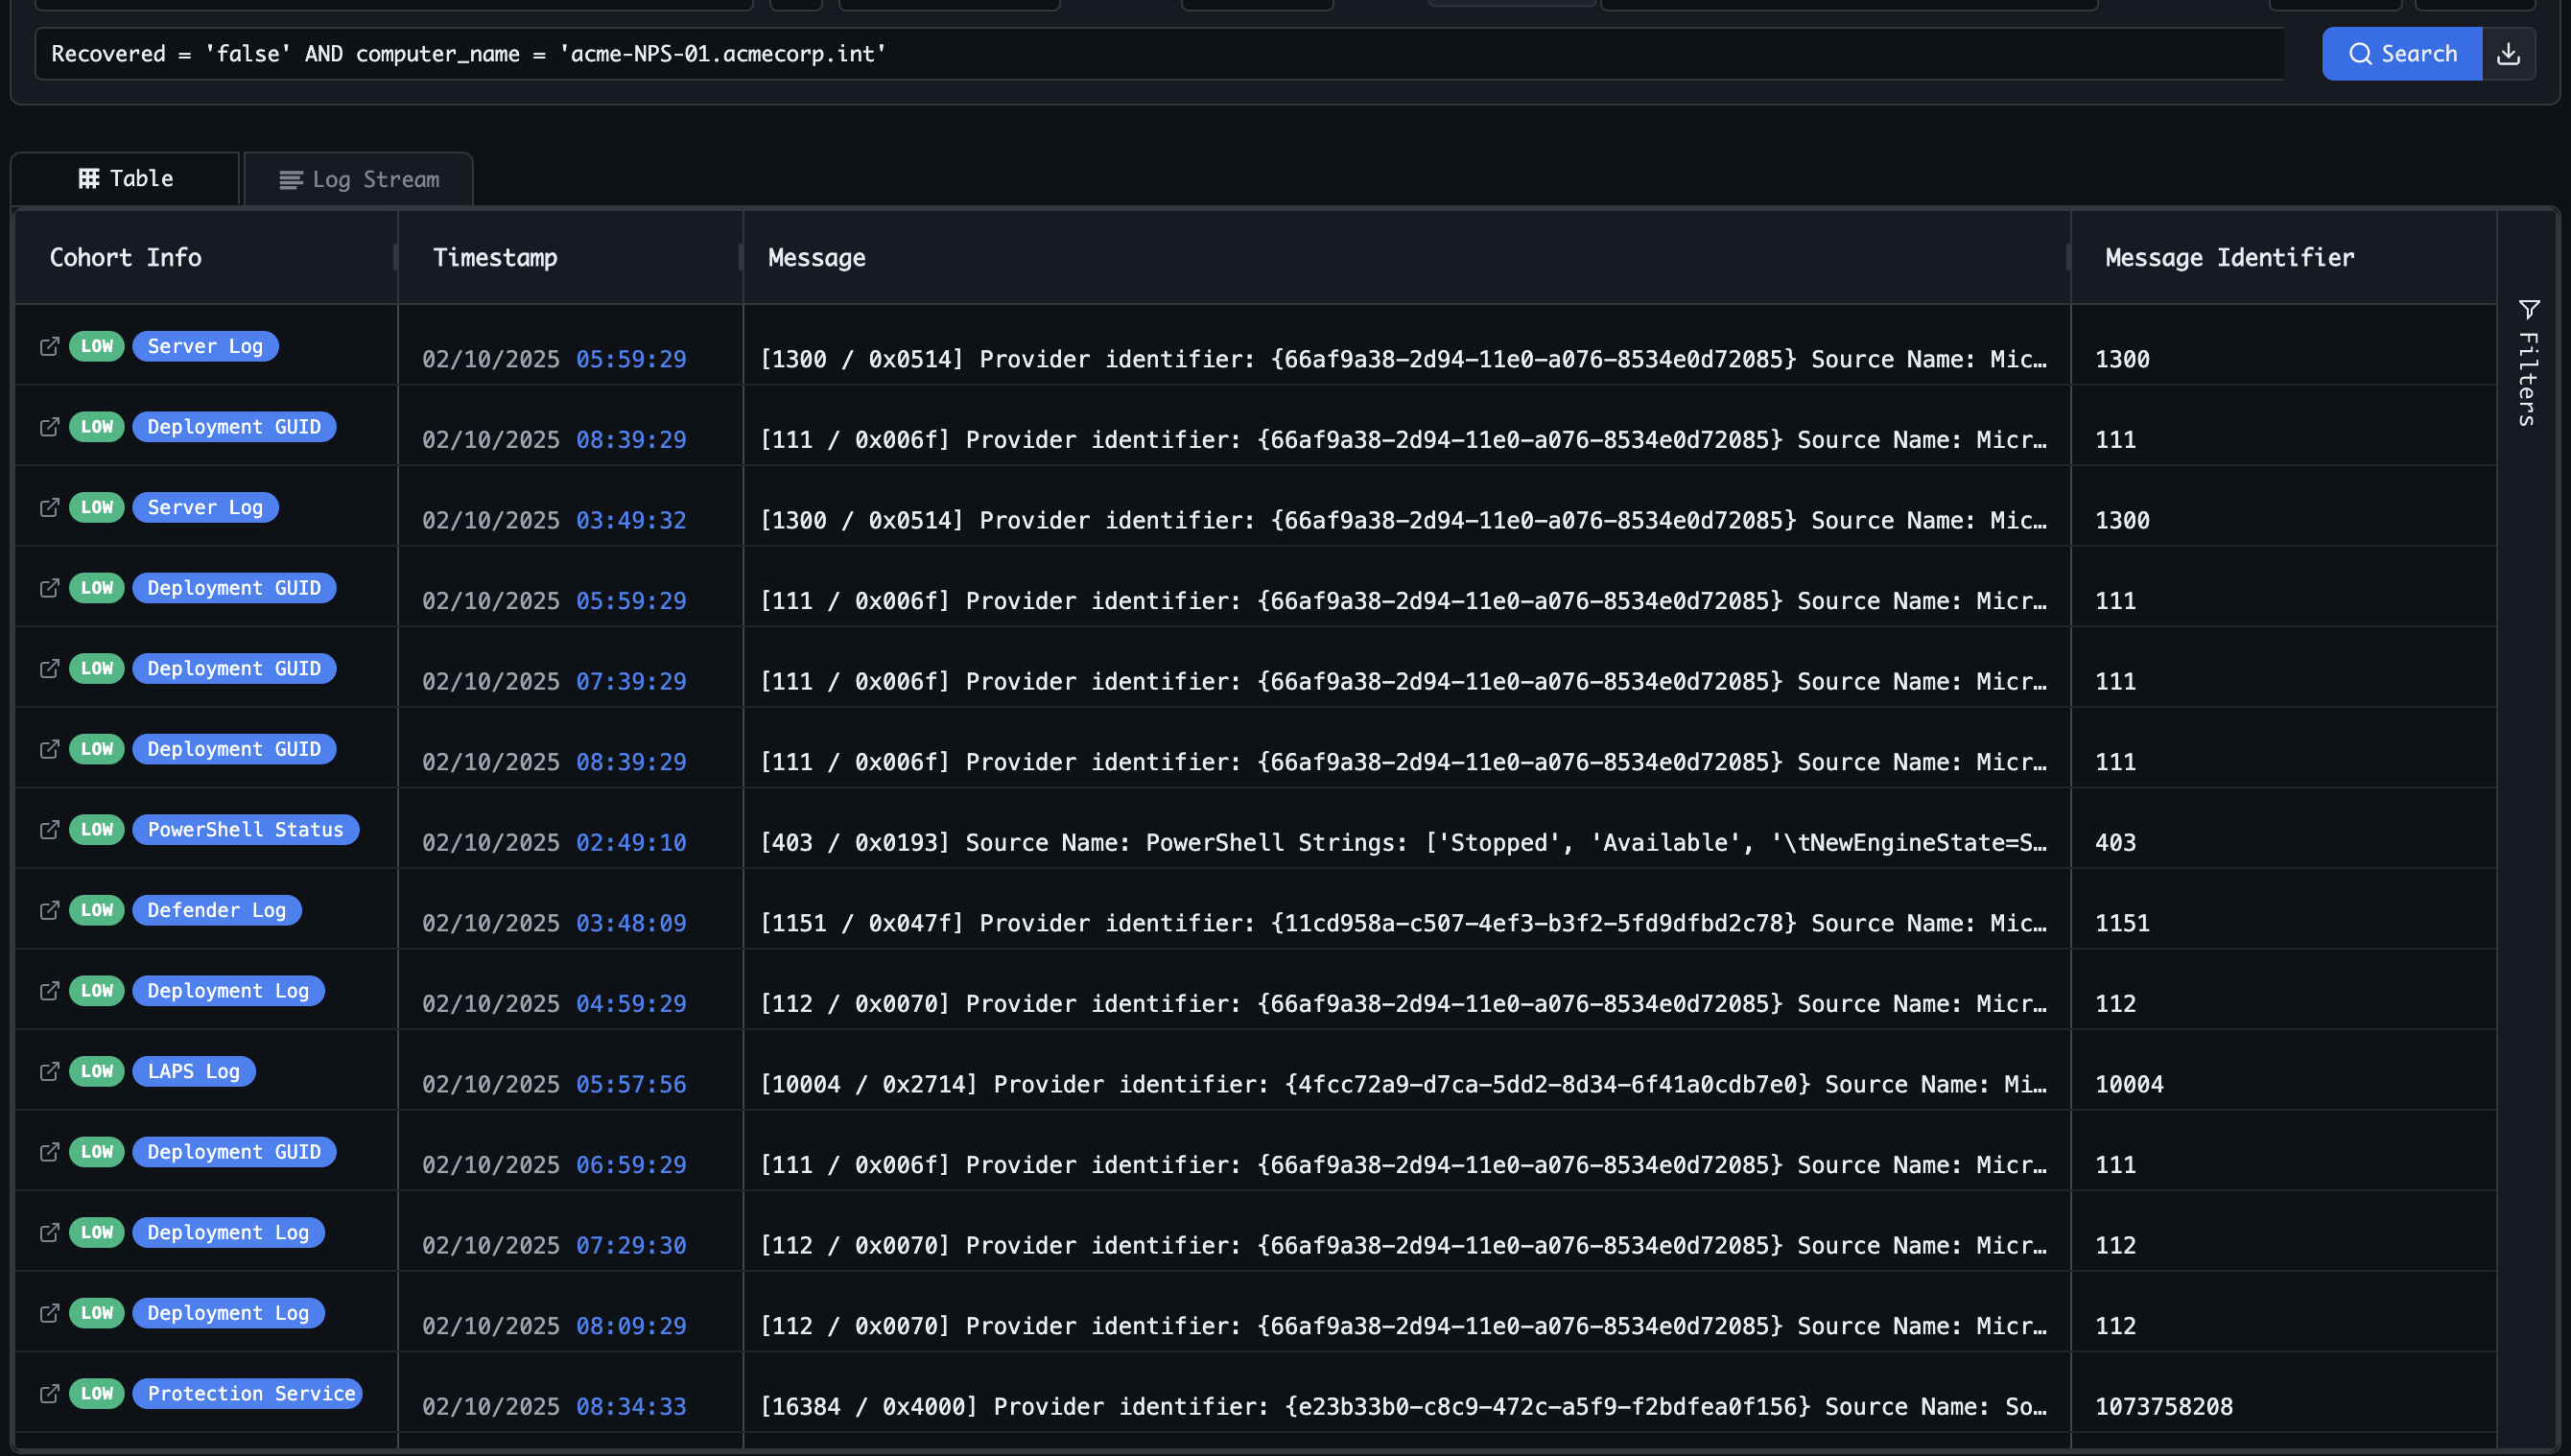Expand the collapsed Filters side panel
The image size is (2571, 1456).
[x=2528, y=370]
